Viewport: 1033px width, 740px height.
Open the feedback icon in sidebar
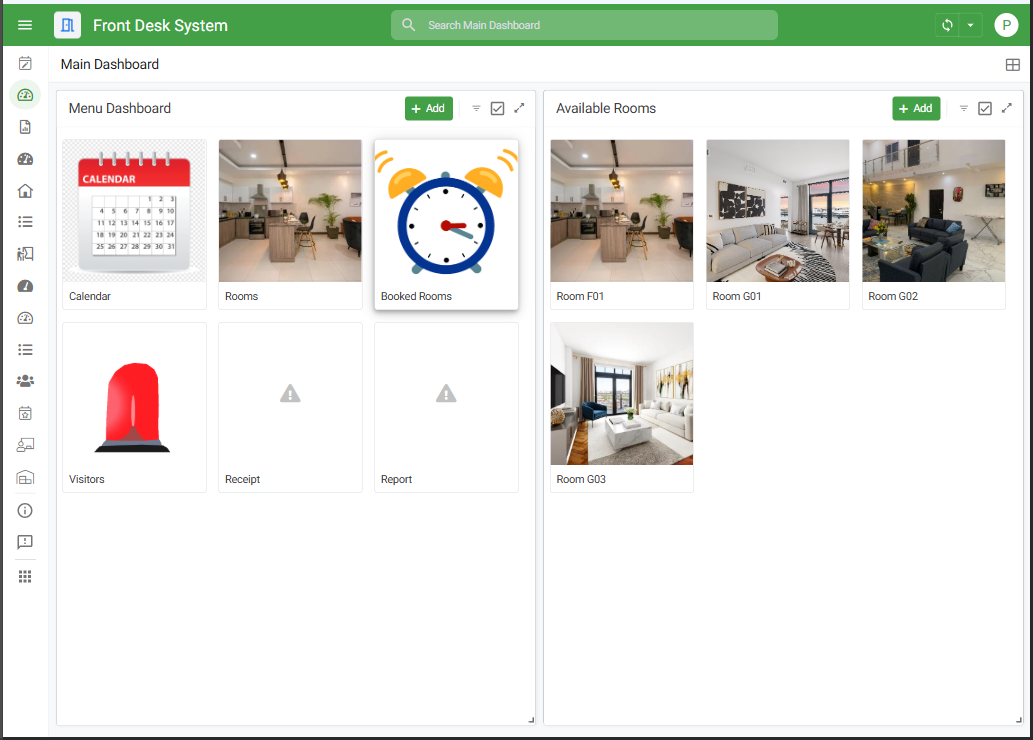[x=25, y=542]
